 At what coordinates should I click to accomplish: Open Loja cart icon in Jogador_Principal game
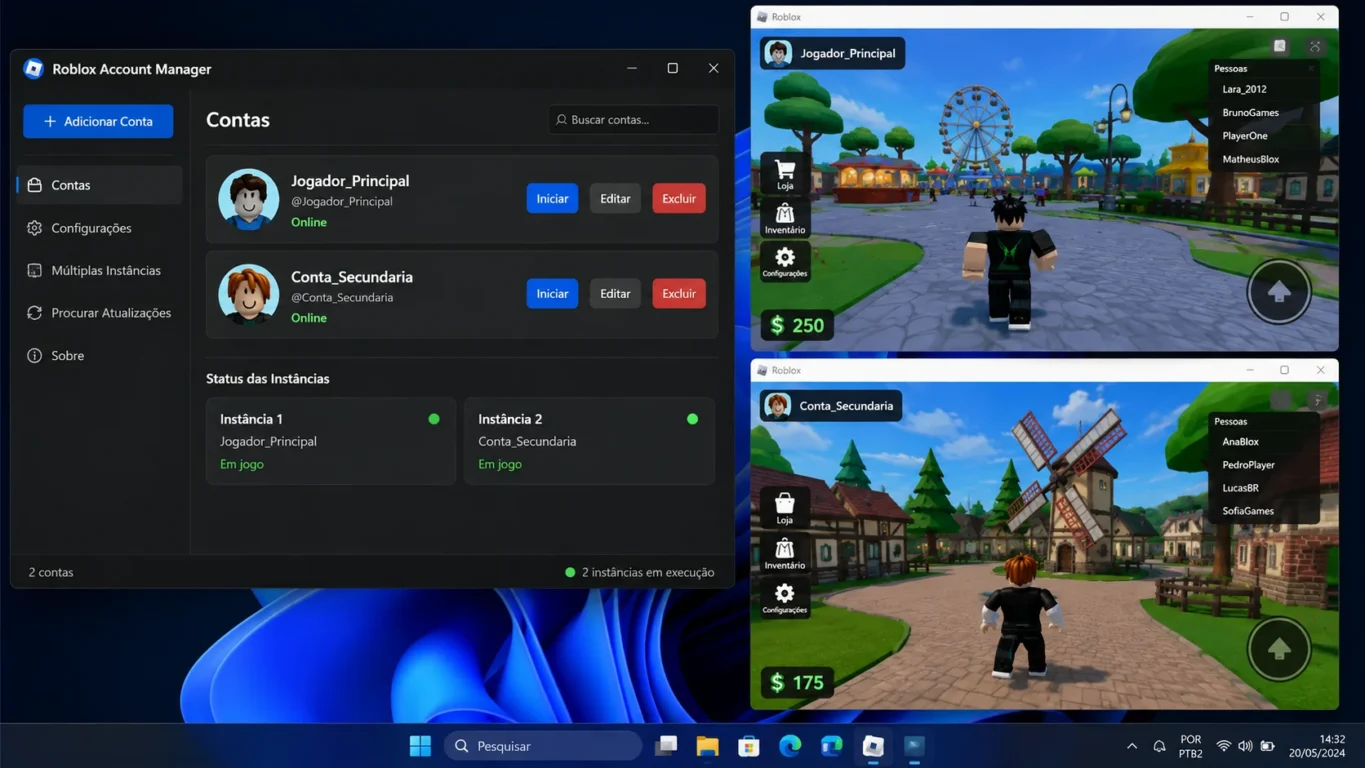pyautogui.click(x=785, y=173)
